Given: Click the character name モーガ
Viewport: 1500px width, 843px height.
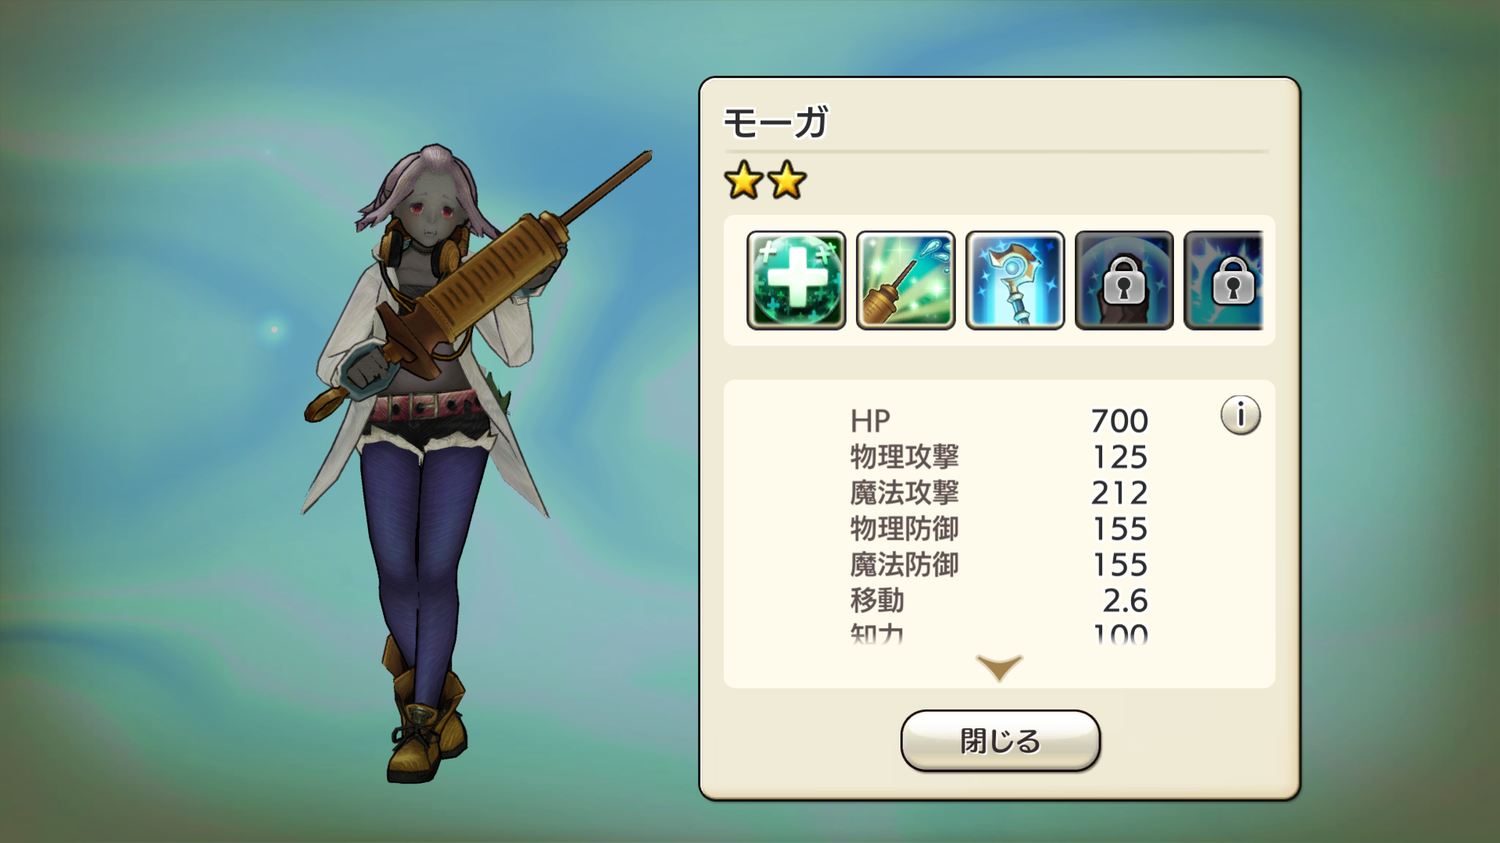Looking at the screenshot, I should (776, 123).
